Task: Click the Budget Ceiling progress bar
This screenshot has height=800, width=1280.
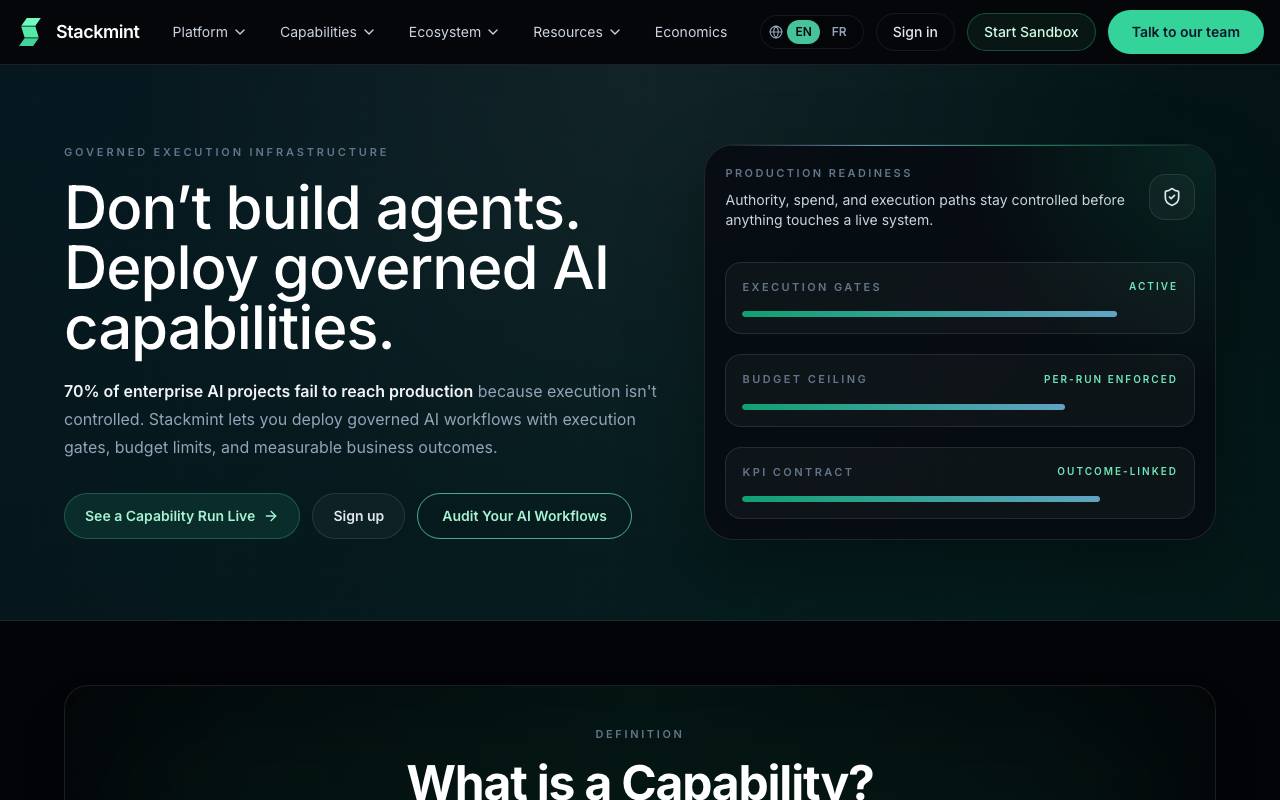Action: click(x=903, y=407)
